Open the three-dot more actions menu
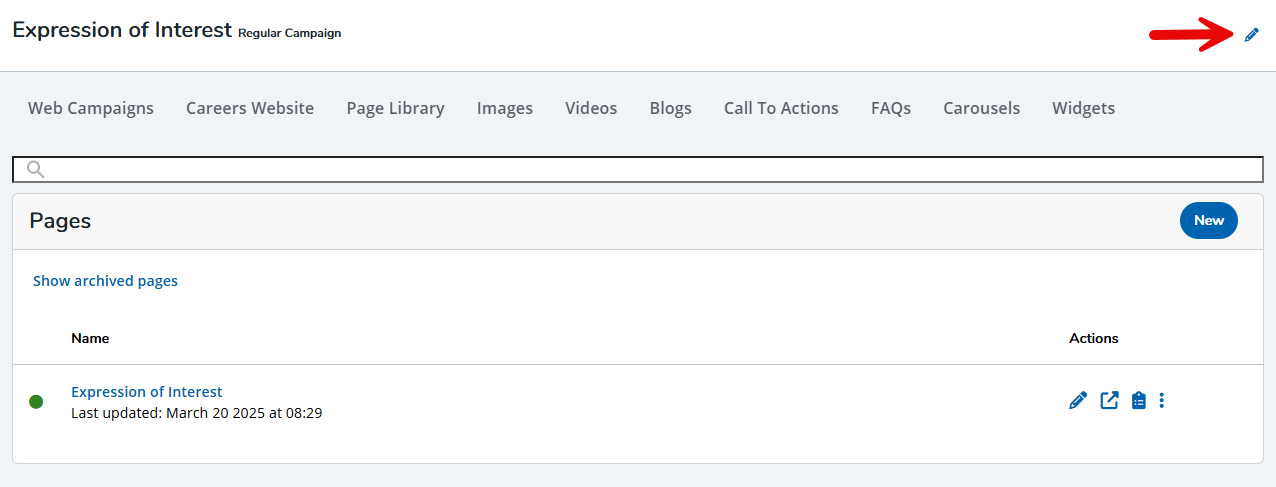This screenshot has width=1276, height=487. (x=1161, y=401)
